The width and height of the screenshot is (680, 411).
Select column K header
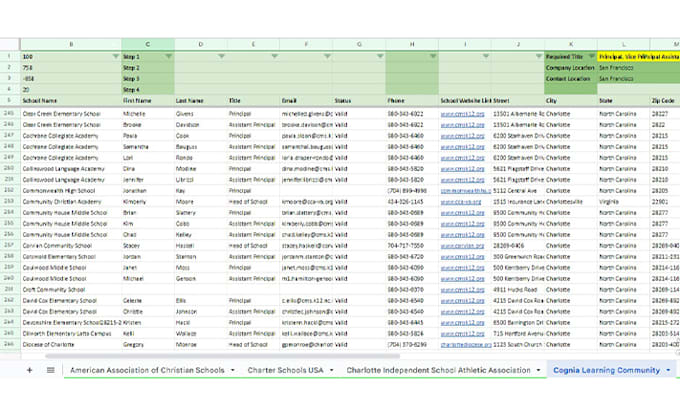[x=571, y=44]
